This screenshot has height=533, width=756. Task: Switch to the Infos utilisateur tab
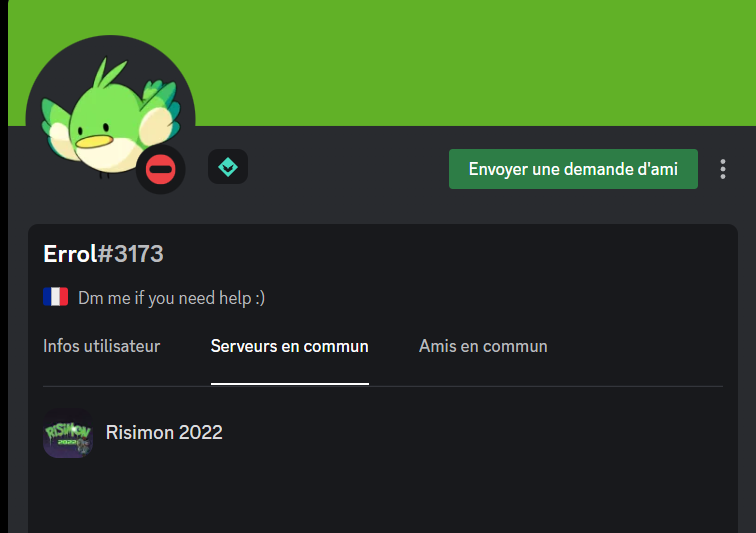(x=101, y=346)
